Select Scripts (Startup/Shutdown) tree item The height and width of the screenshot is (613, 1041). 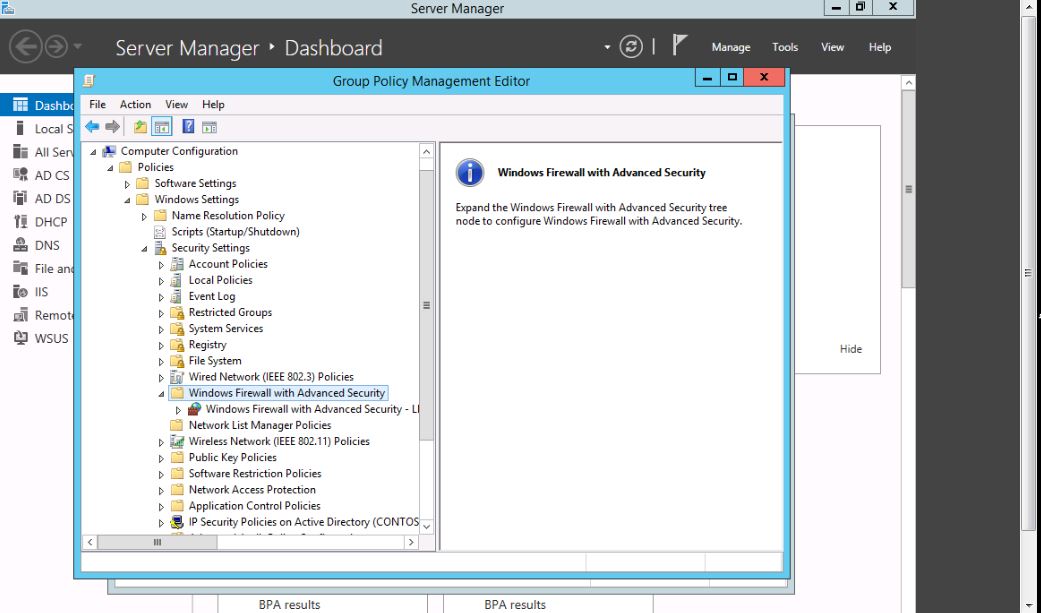pyautogui.click(x=235, y=232)
